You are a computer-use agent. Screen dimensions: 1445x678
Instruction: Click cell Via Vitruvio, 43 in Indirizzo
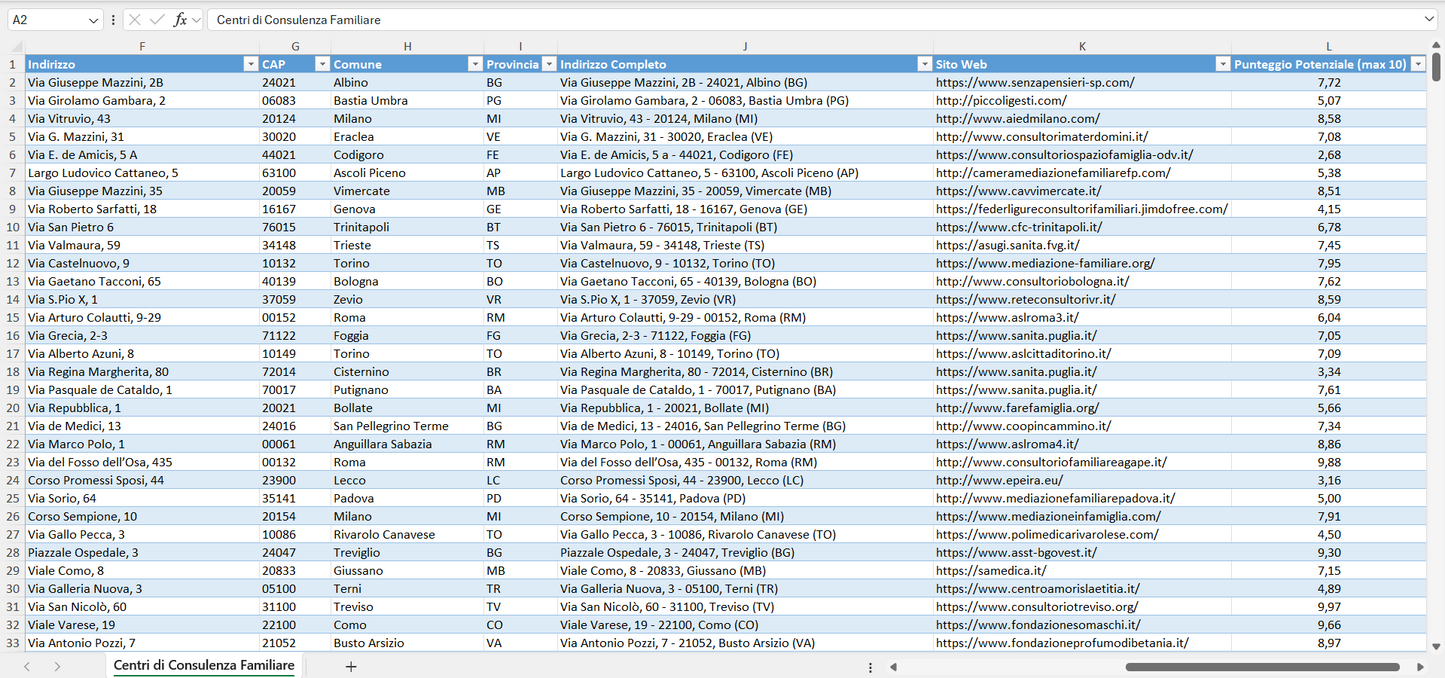pos(142,119)
